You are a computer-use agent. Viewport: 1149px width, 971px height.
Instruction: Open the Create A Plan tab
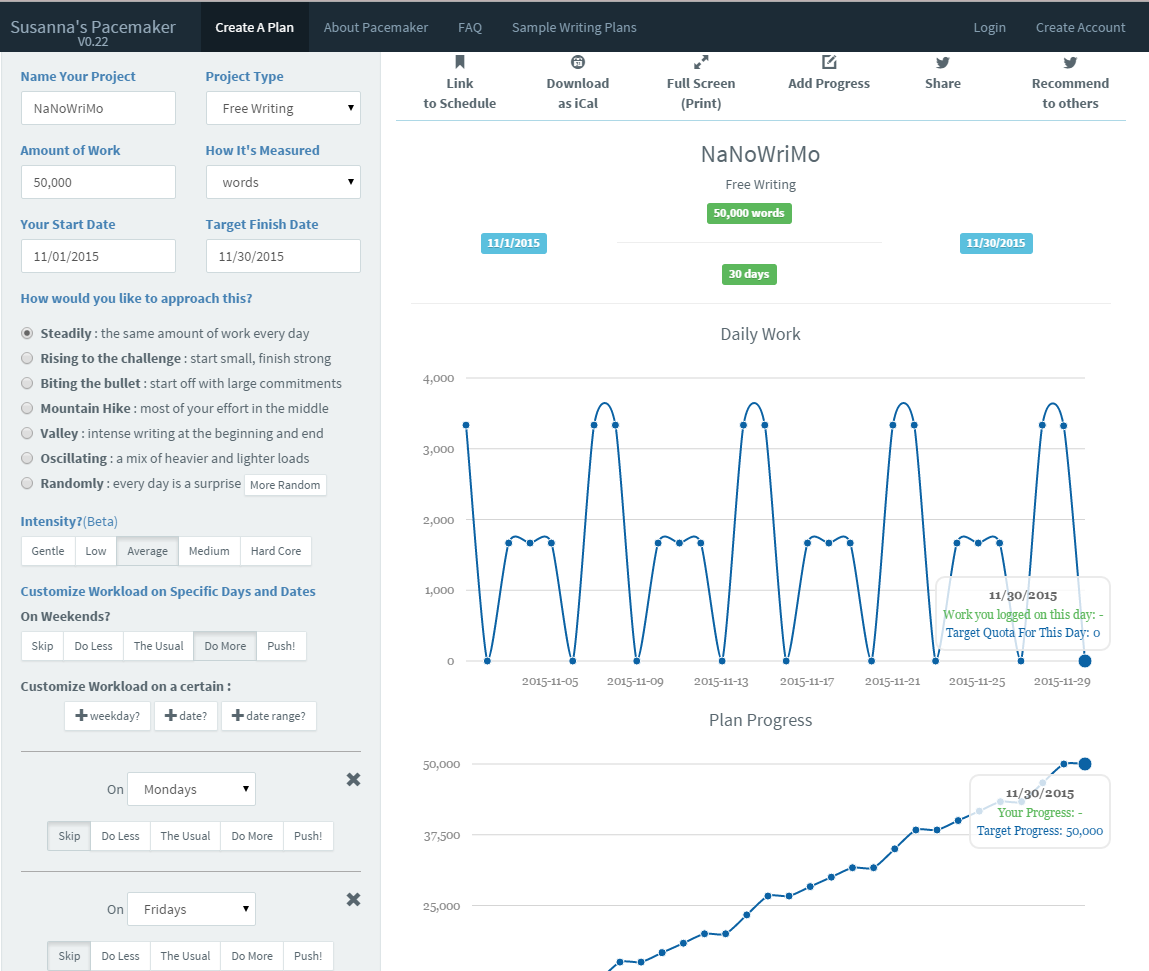coord(254,27)
